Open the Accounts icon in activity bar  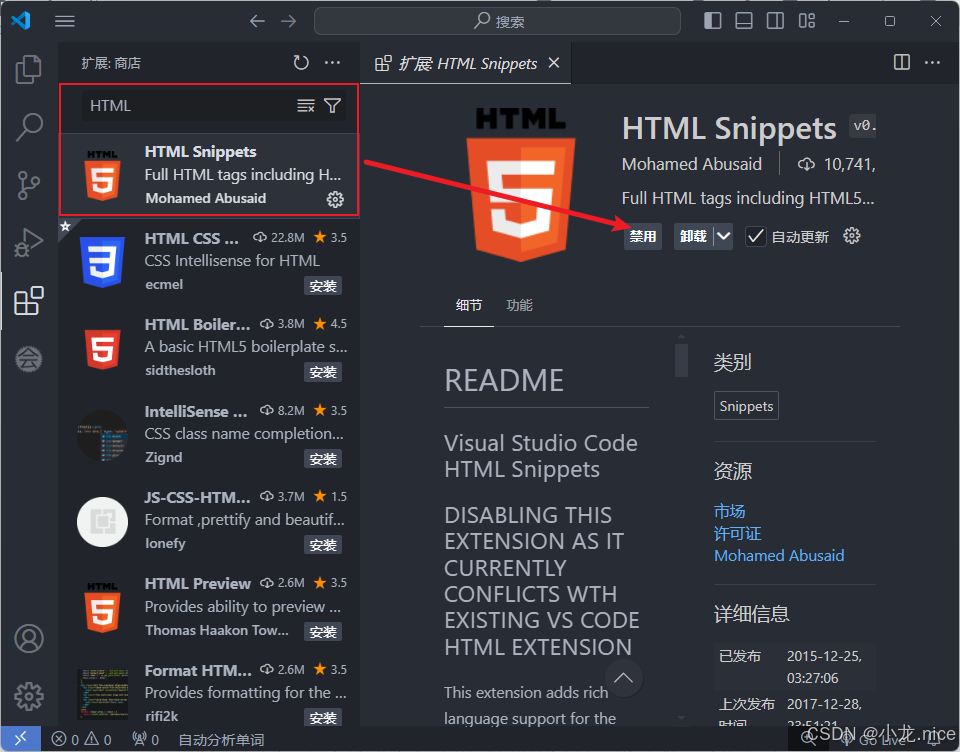29,639
